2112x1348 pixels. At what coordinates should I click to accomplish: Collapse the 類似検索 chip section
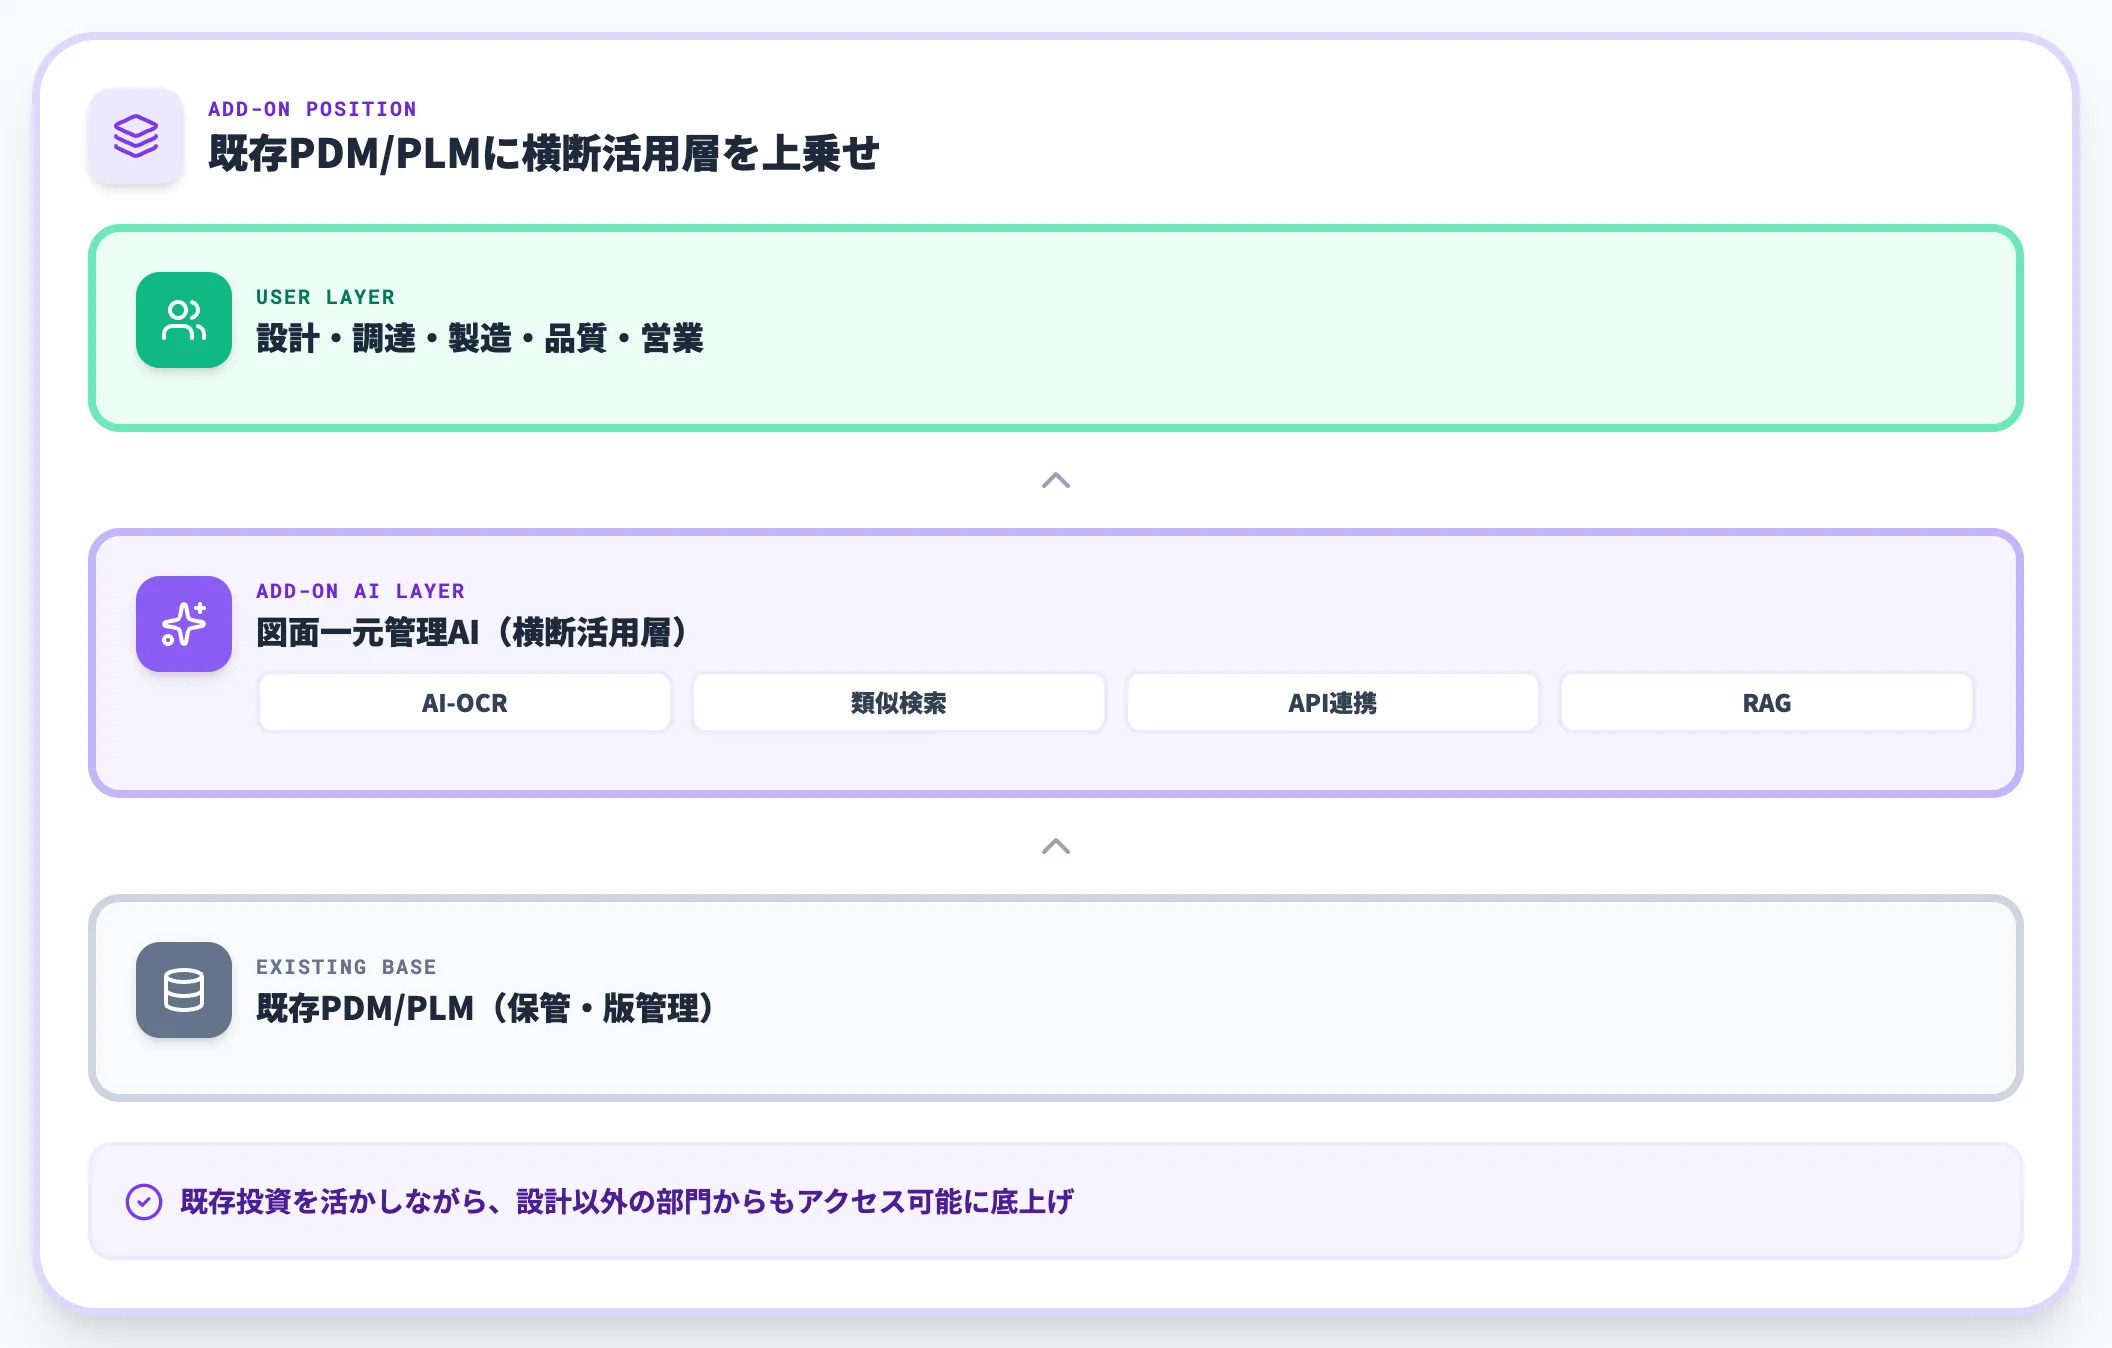(898, 703)
